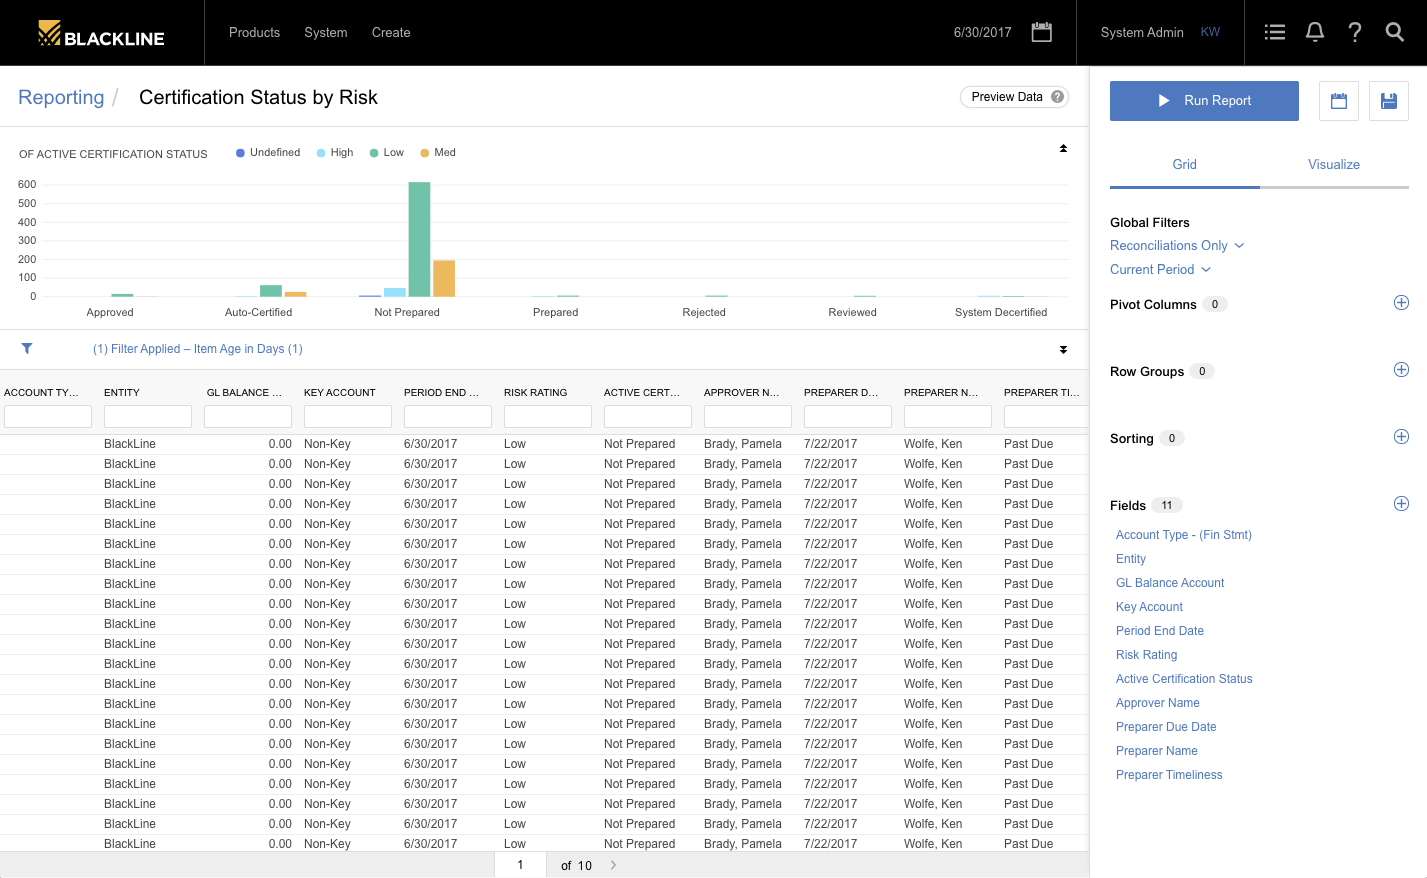Open the Create menu

click(391, 33)
